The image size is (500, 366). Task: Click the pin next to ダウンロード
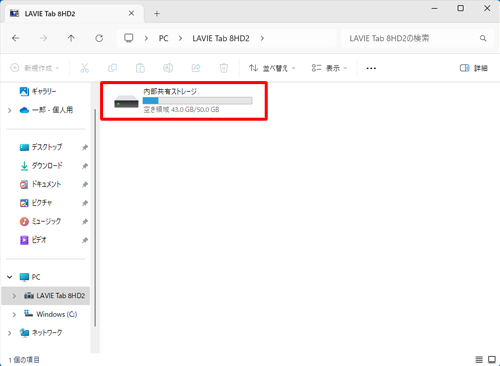[85, 166]
